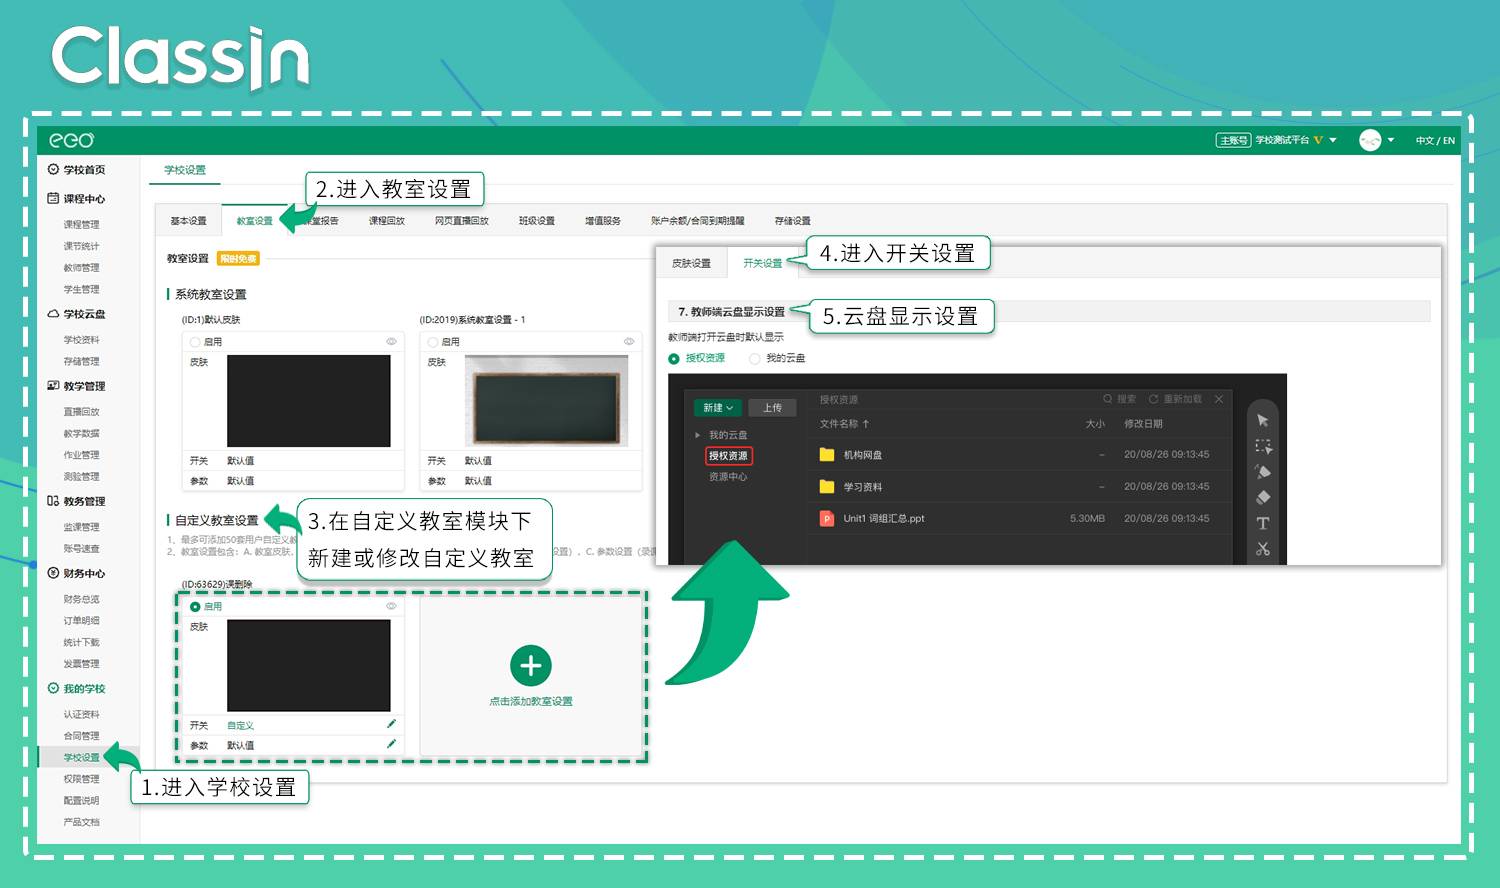1500x888 pixels.
Task: Click the Unit1 ppt file icon
Action: point(827,519)
